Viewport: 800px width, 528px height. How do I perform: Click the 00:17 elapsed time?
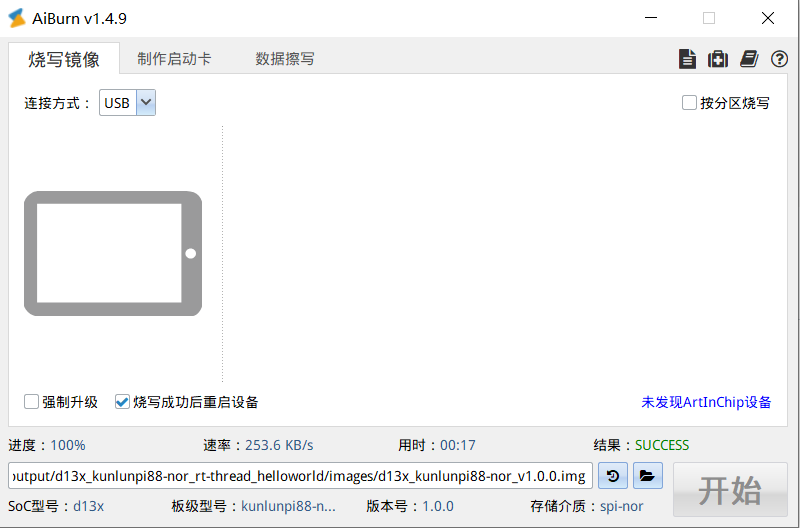[458, 445]
